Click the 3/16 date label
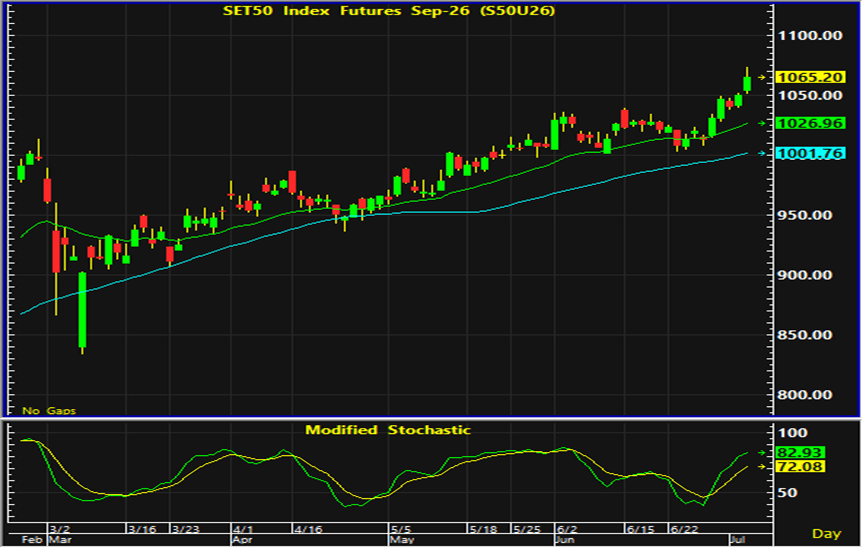863x548 pixels. click(x=142, y=529)
